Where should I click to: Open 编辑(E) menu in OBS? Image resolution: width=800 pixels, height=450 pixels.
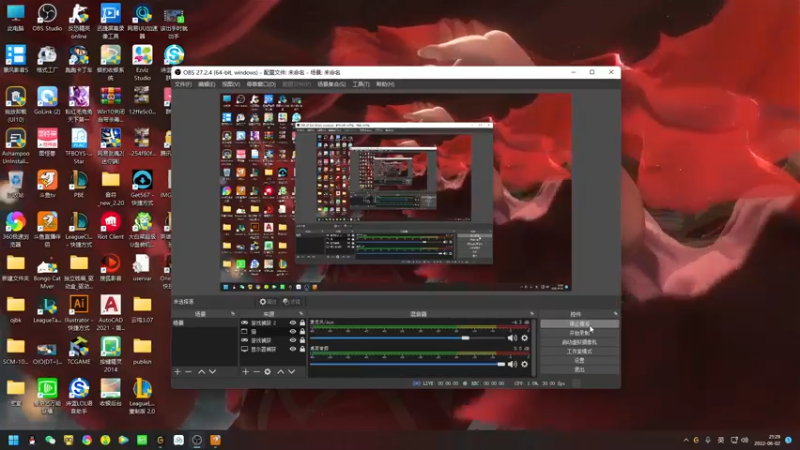coord(207,84)
